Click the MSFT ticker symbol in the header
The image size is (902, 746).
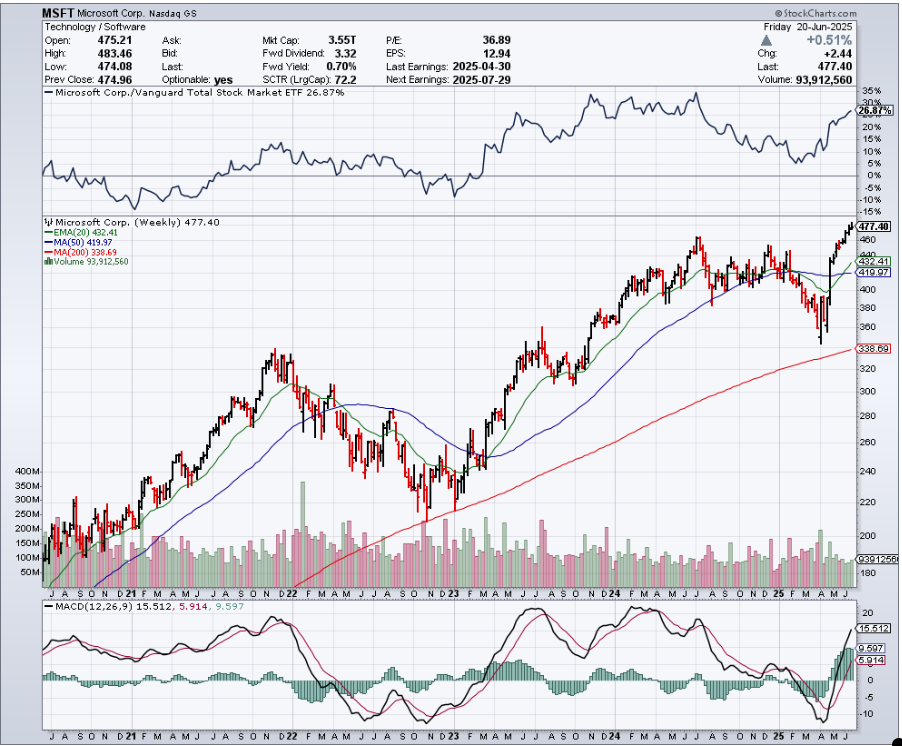tap(58, 13)
